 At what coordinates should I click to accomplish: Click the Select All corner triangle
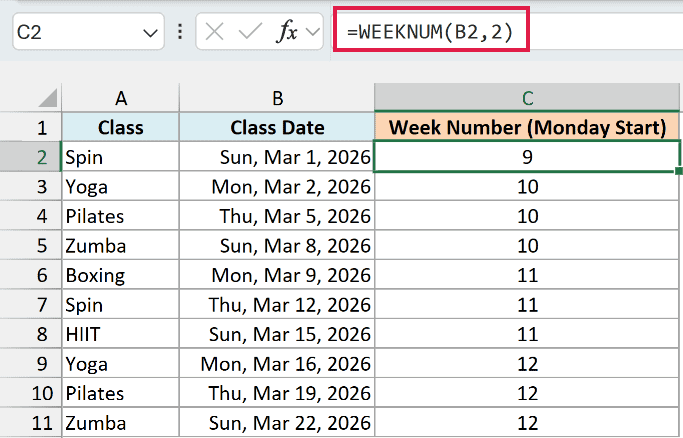(47, 98)
